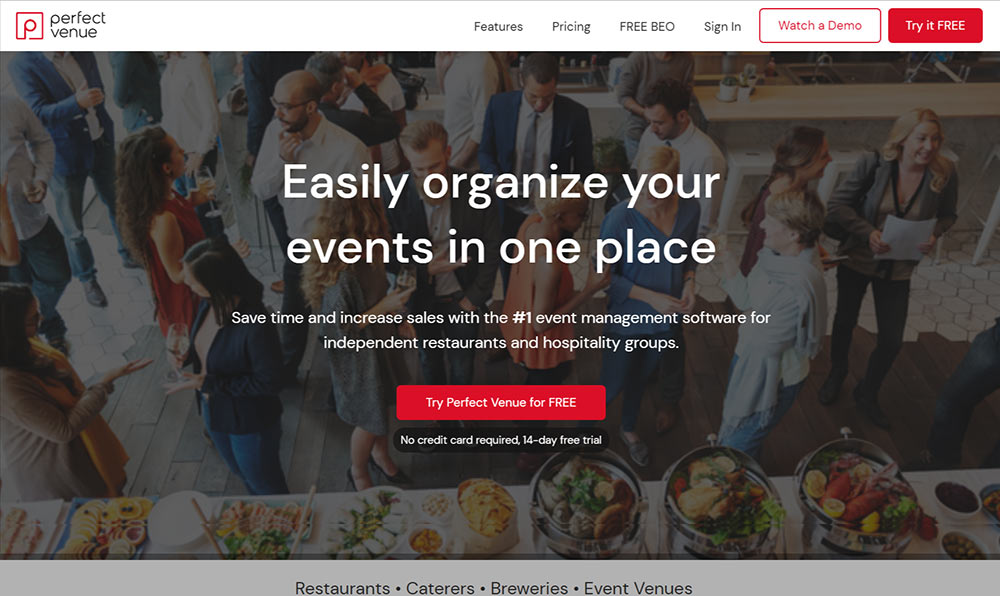Viewport: 1000px width, 596px height.
Task: Go to the Pricing page
Action: pyautogui.click(x=571, y=26)
